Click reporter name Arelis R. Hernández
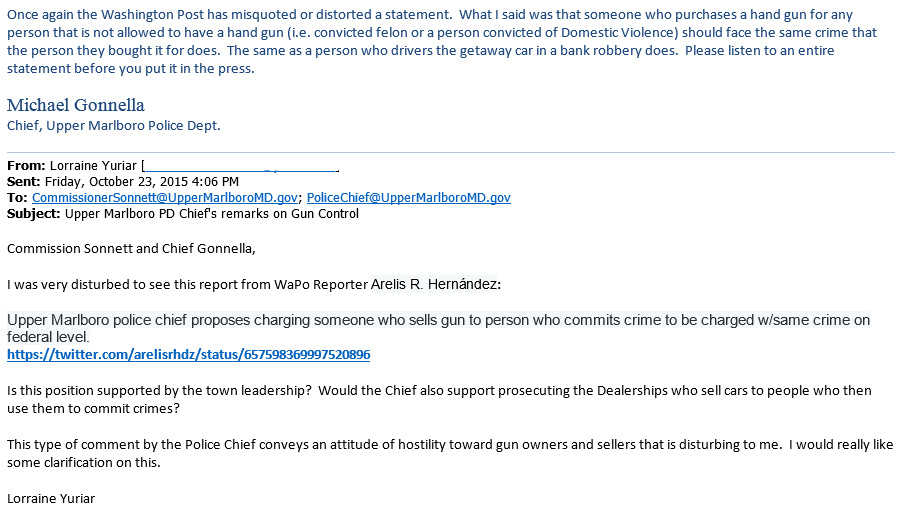909x515 pixels. pyautogui.click(x=435, y=285)
